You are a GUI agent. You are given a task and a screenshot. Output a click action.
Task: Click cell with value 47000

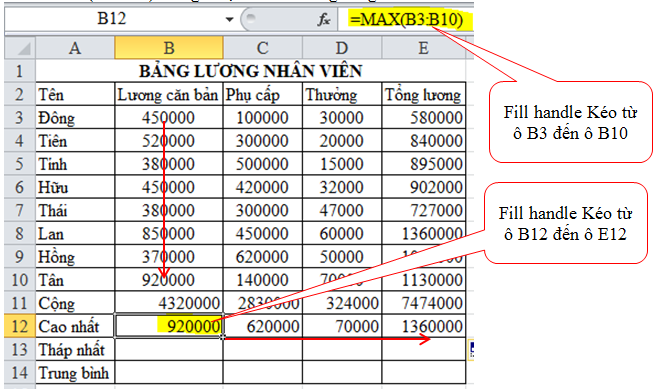point(342,210)
